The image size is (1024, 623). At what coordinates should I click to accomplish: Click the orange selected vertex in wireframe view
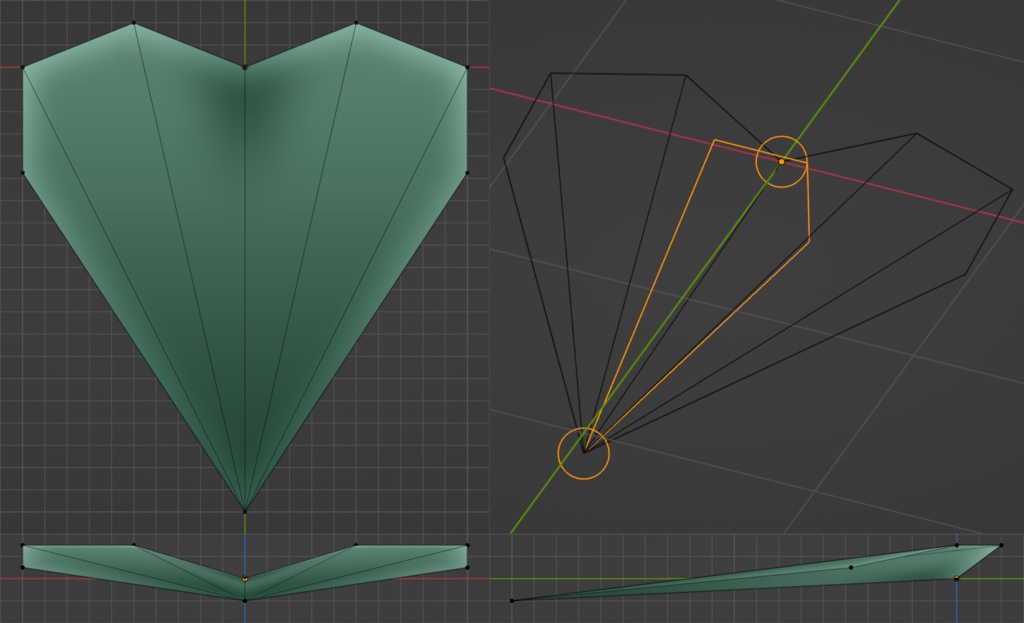click(781, 161)
